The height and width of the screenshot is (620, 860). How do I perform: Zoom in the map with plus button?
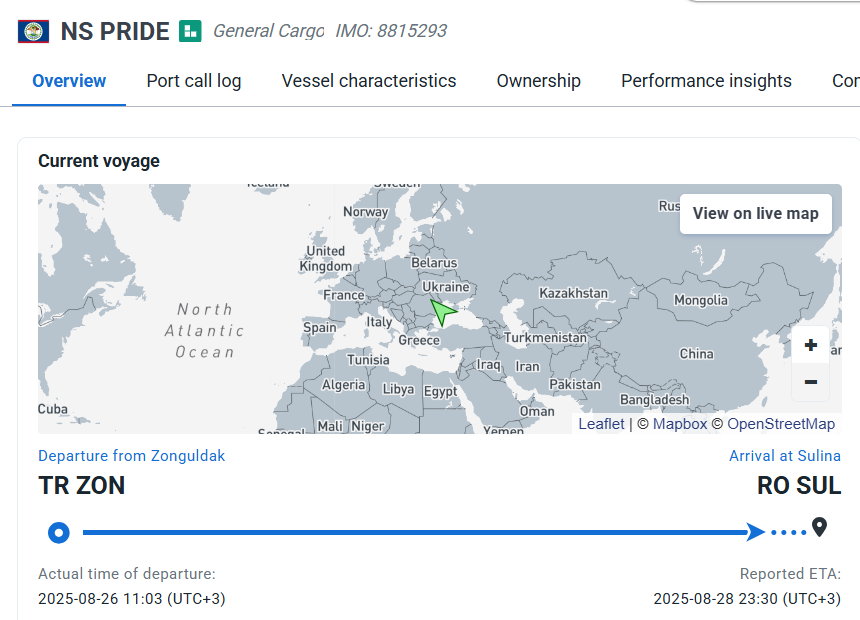[810, 346]
